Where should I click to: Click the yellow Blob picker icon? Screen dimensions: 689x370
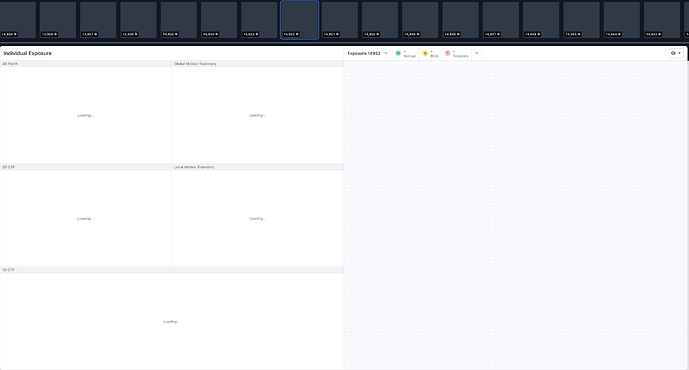[x=425, y=53]
